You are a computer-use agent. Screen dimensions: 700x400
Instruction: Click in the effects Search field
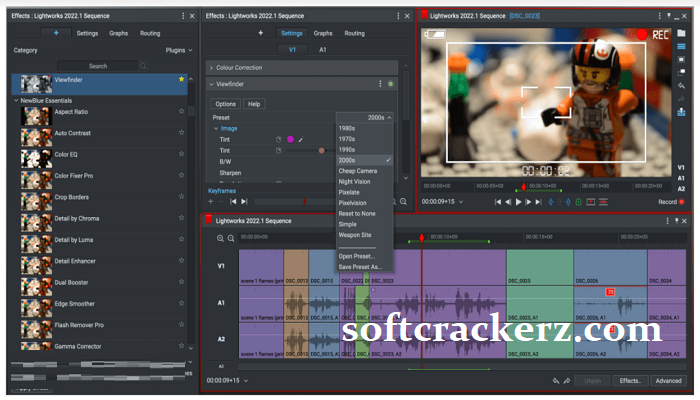click(x=98, y=66)
